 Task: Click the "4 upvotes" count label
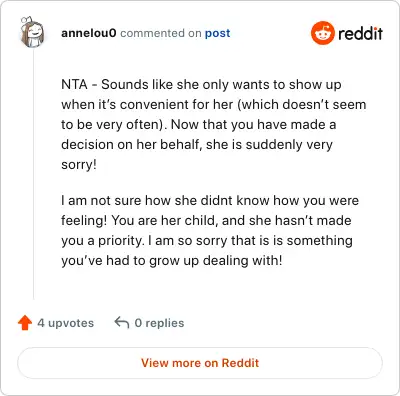coord(66,323)
